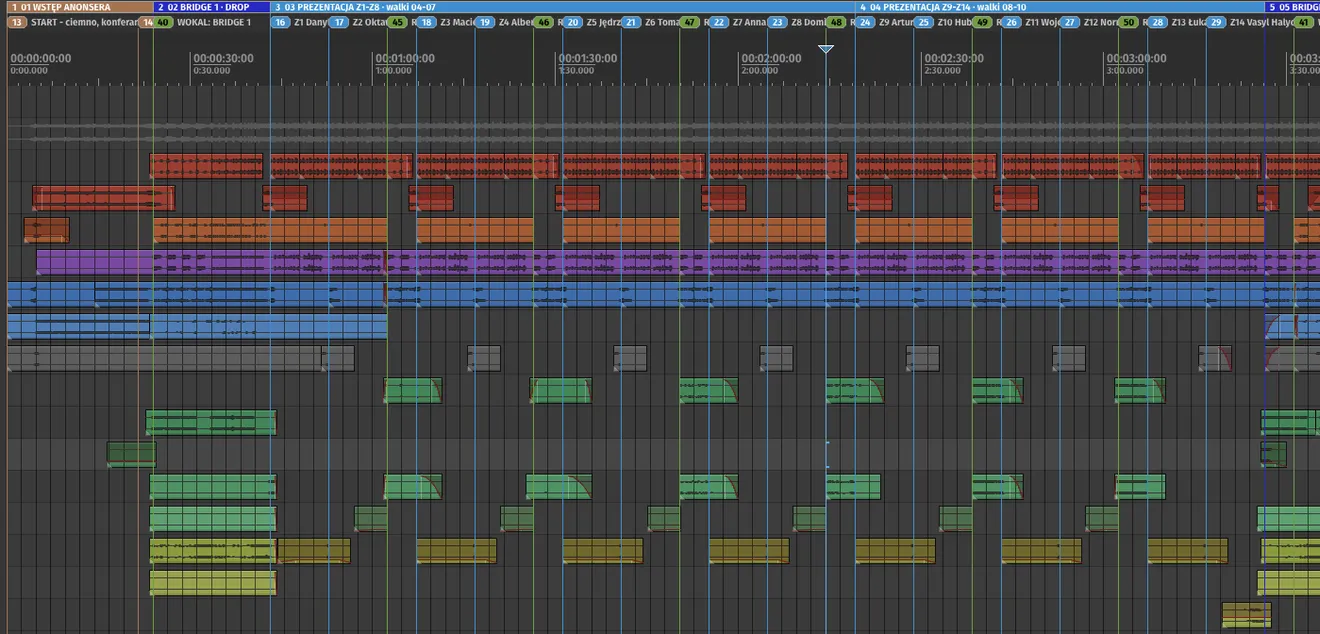The width and height of the screenshot is (1320, 634).
Task: Click the green marker badge 47
Action: [x=689, y=22]
